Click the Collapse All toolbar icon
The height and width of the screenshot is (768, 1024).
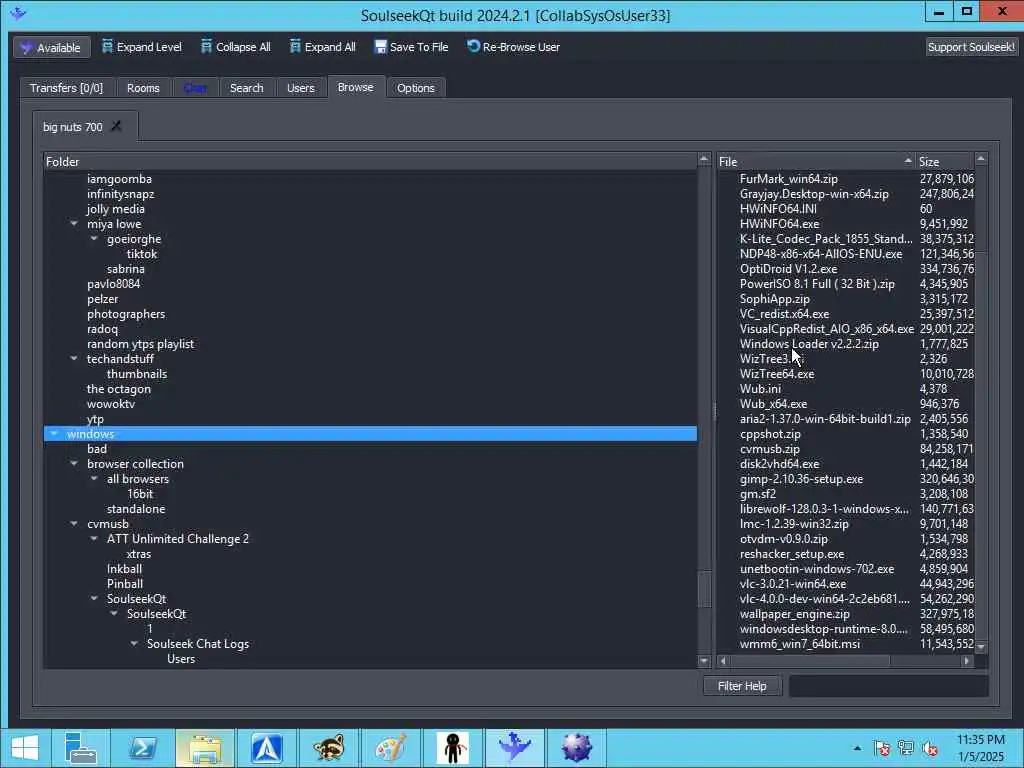206,46
